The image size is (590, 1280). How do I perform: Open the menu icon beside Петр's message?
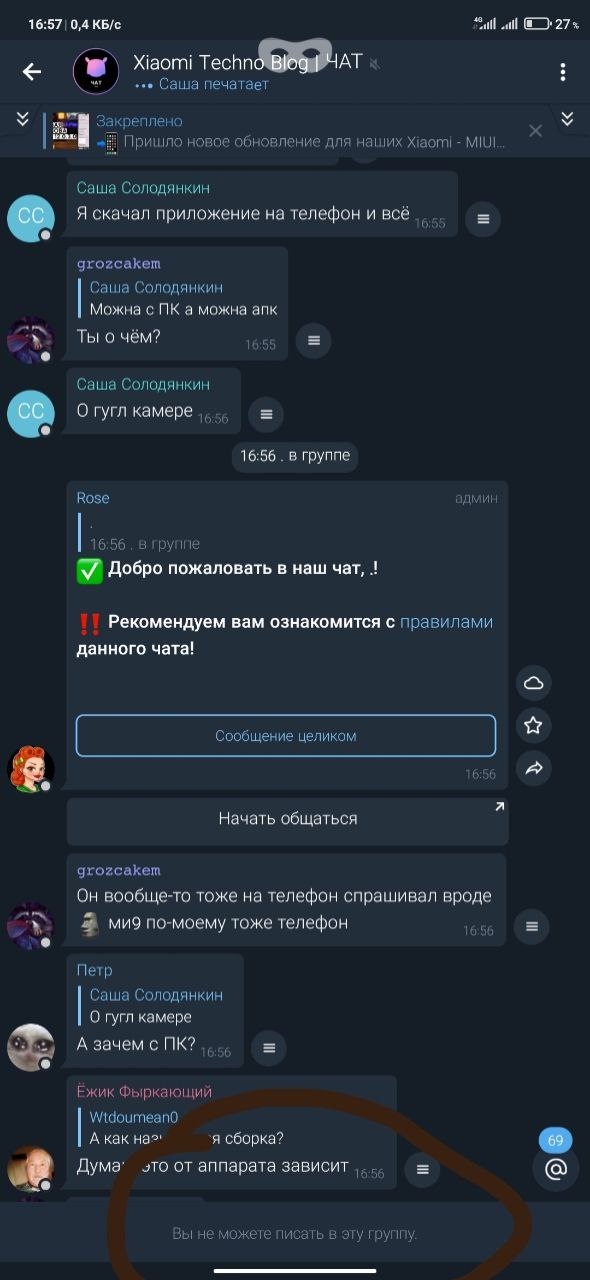coord(268,1047)
